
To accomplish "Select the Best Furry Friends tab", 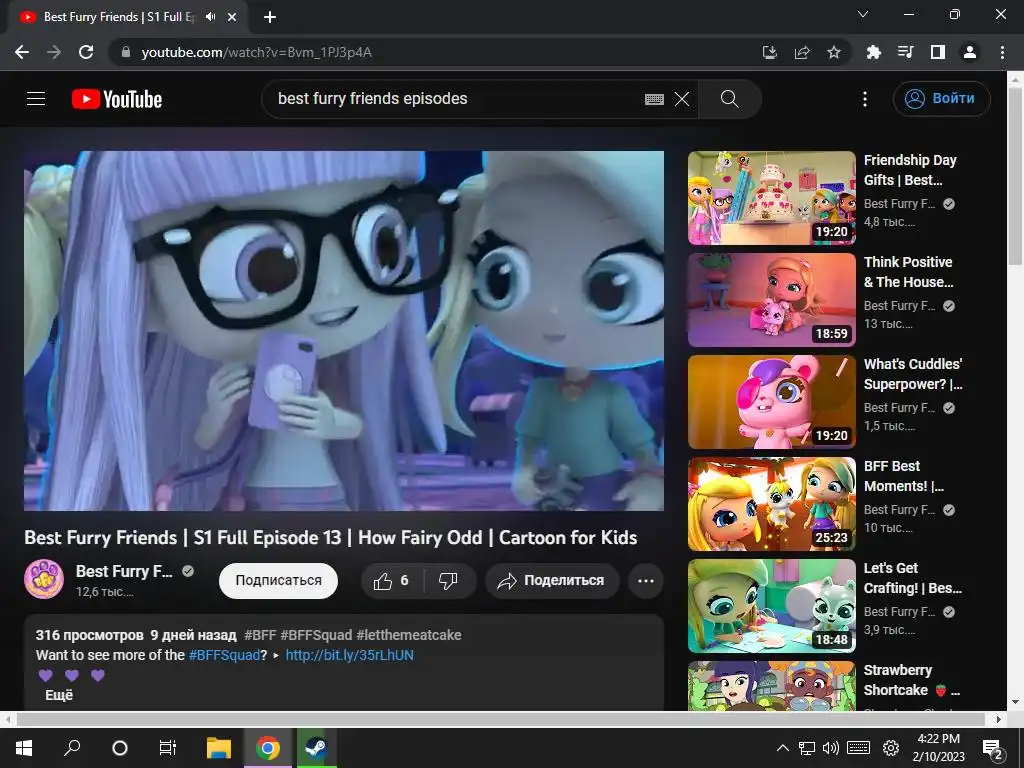I will [127, 17].
